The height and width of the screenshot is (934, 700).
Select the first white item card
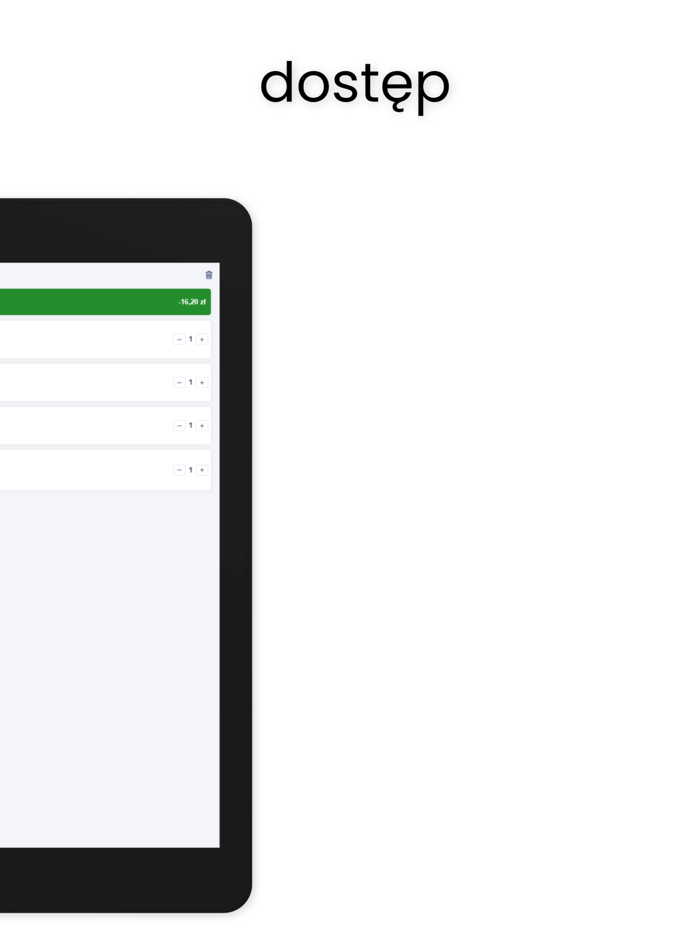[x=105, y=340]
